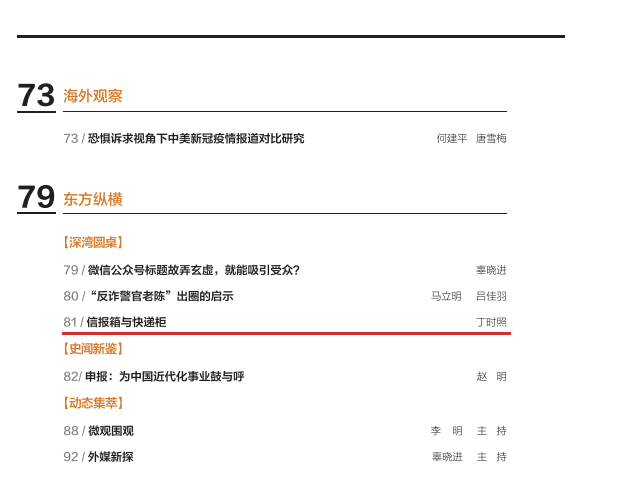Click the section heading 海外观察
This screenshot has height=500, width=629.
pyautogui.click(x=93, y=96)
